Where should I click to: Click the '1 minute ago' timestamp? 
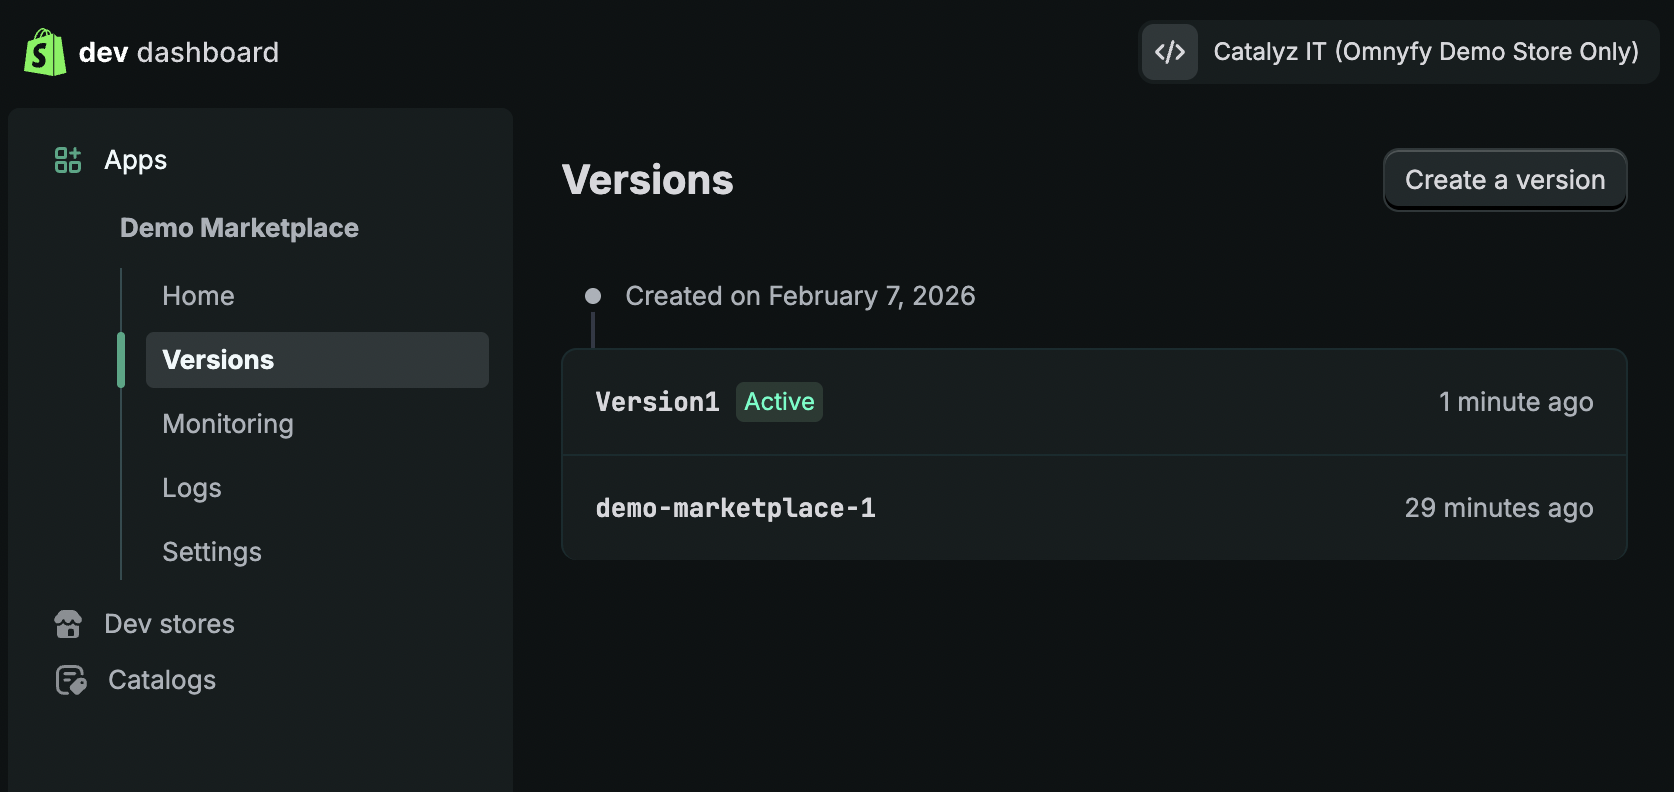(1516, 402)
